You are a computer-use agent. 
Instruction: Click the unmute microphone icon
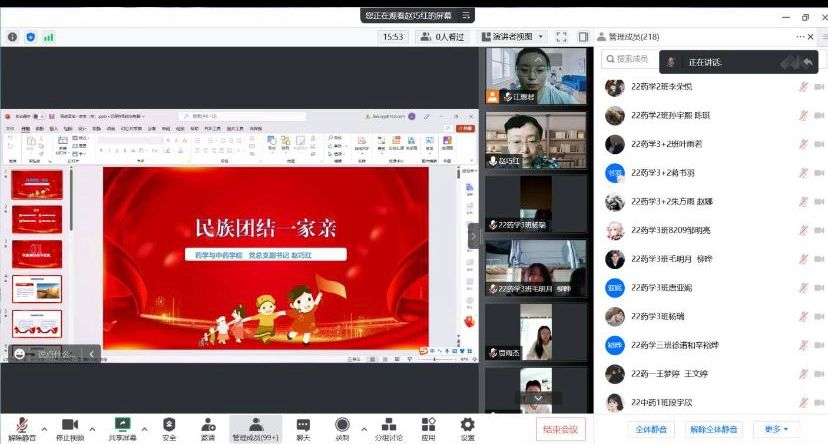pyautogui.click(x=22, y=424)
